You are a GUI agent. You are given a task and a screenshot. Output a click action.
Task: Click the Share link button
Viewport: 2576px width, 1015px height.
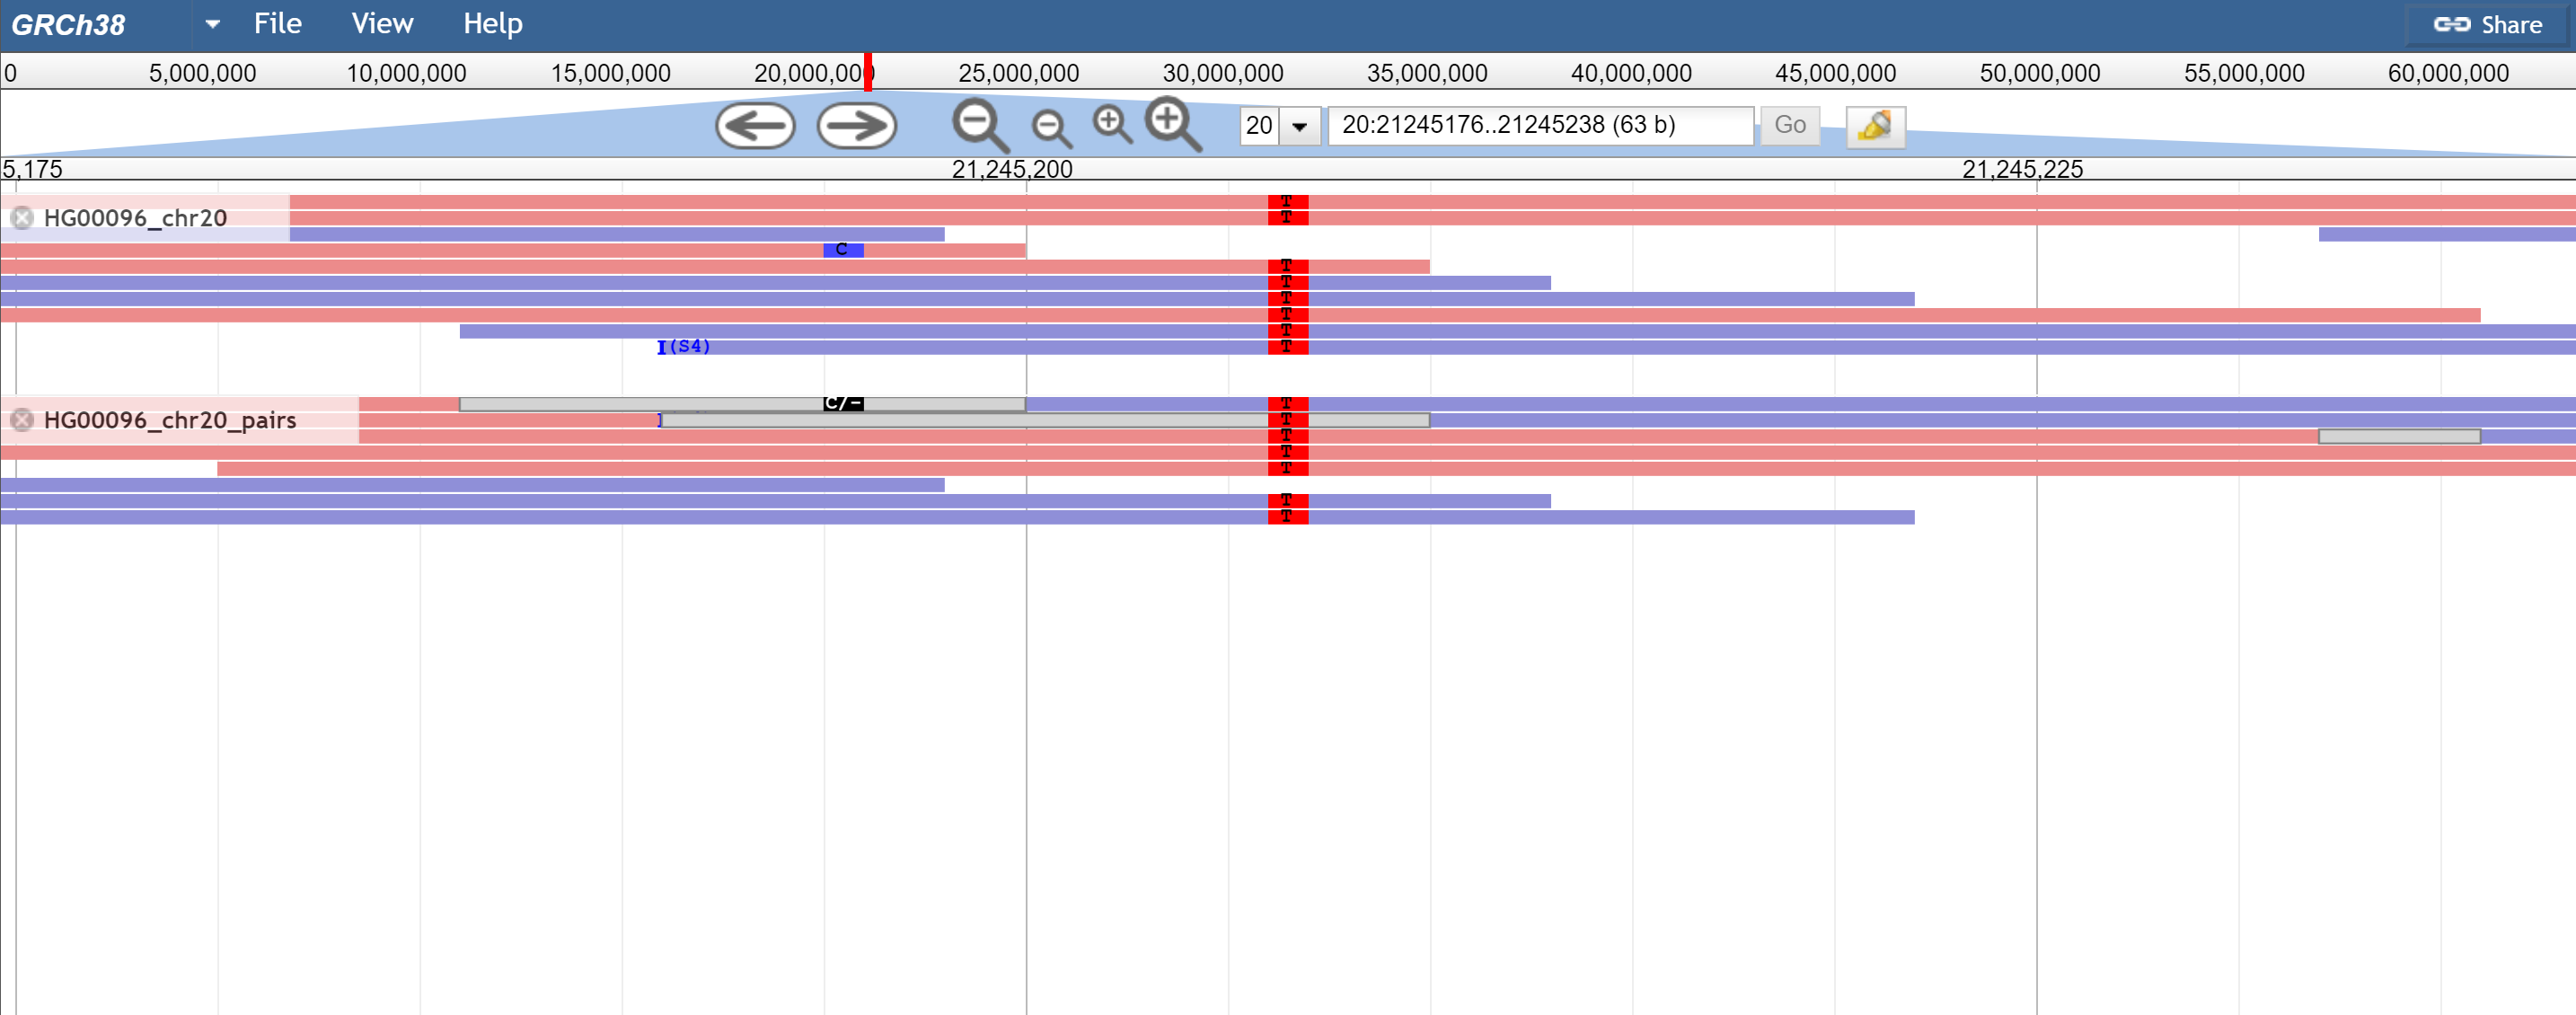(x=2487, y=25)
